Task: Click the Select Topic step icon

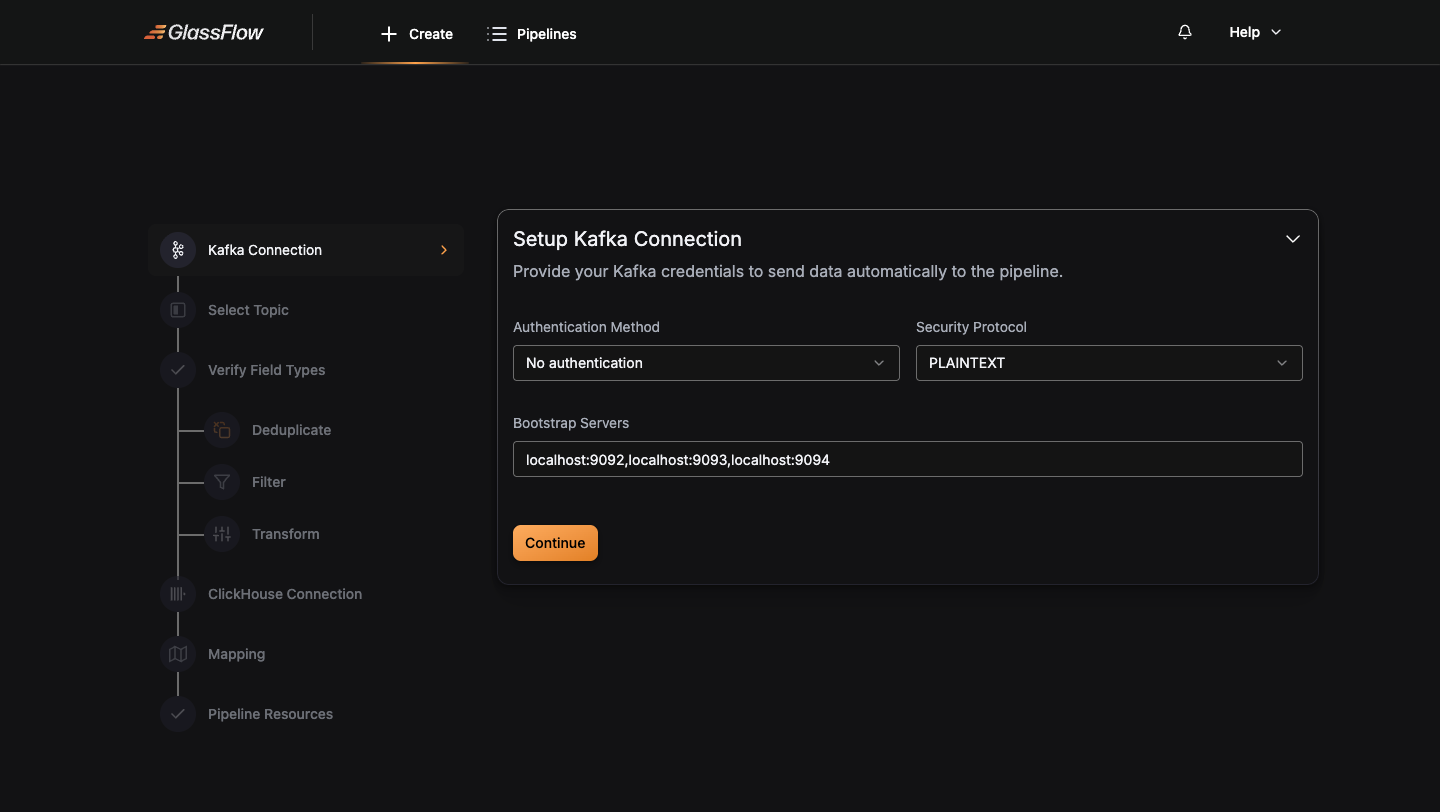Action: coord(178,310)
